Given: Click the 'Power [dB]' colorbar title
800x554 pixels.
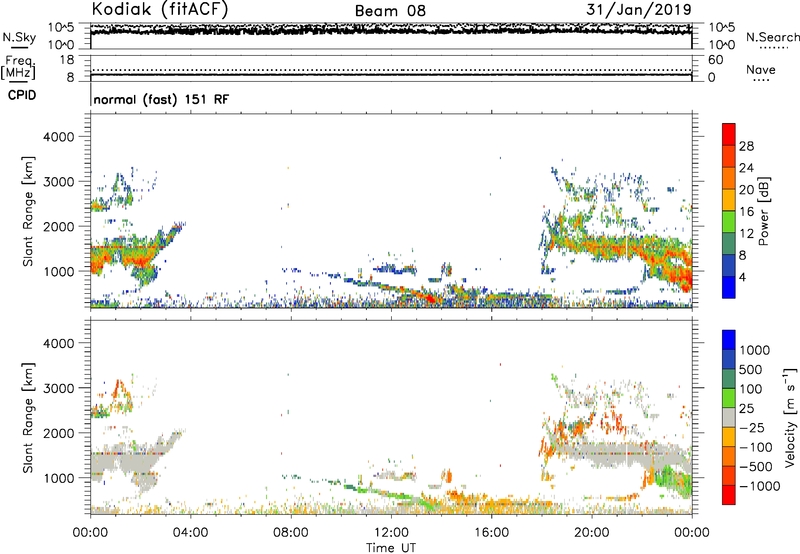Looking at the screenshot, I should tap(763, 211).
